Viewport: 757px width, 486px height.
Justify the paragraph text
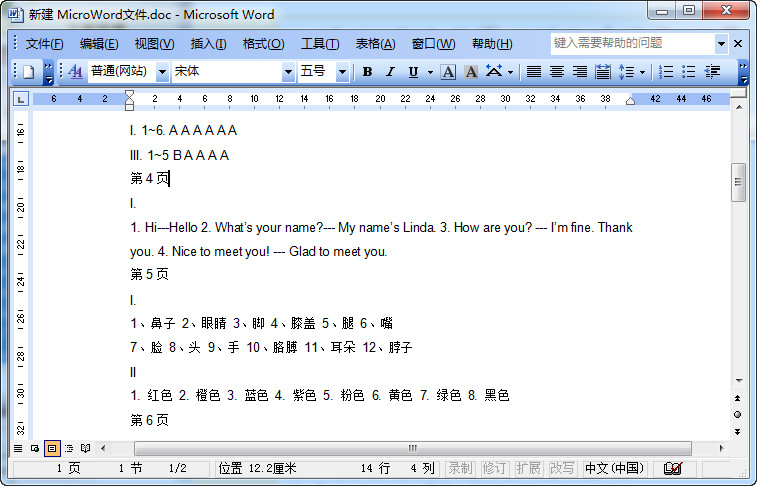pos(533,72)
